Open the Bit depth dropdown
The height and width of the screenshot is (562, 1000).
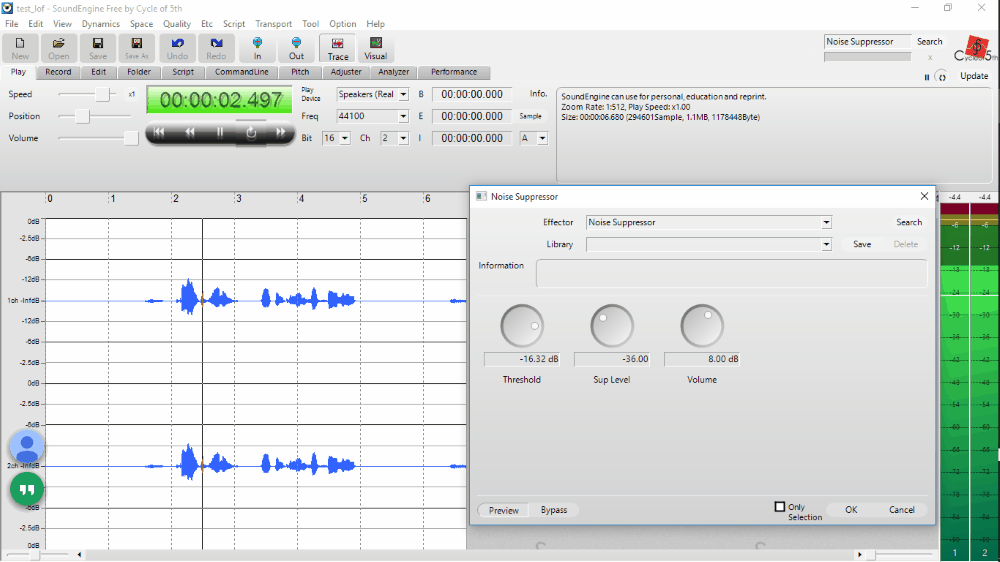(x=344, y=138)
